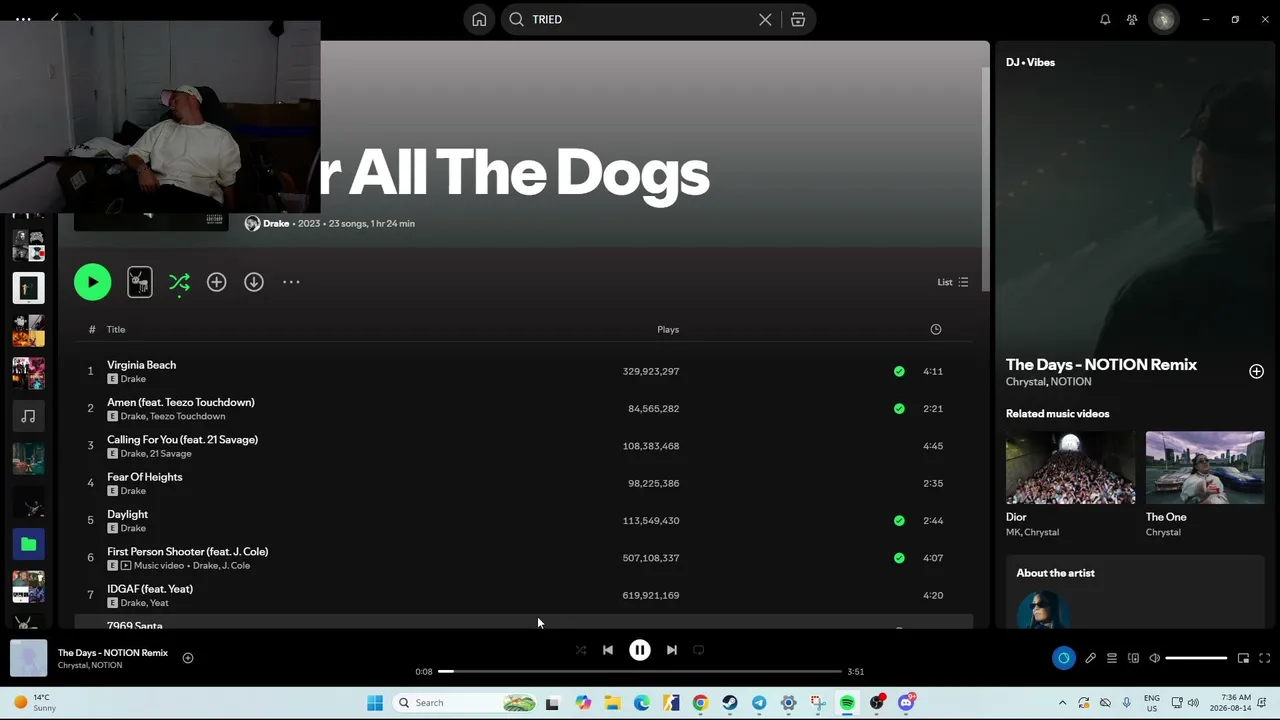Show lyrics with the microphone icon
This screenshot has width=1280, height=720.
1090,658
